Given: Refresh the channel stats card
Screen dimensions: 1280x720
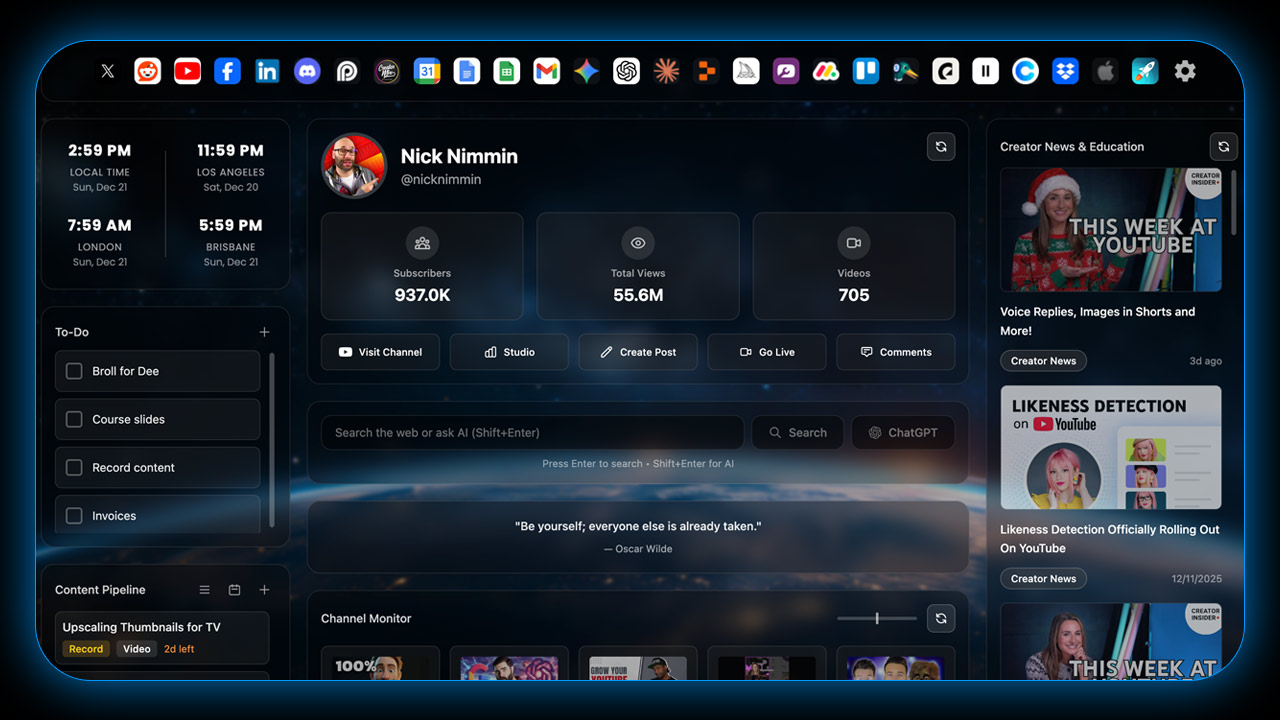Looking at the screenshot, I should tap(941, 147).
